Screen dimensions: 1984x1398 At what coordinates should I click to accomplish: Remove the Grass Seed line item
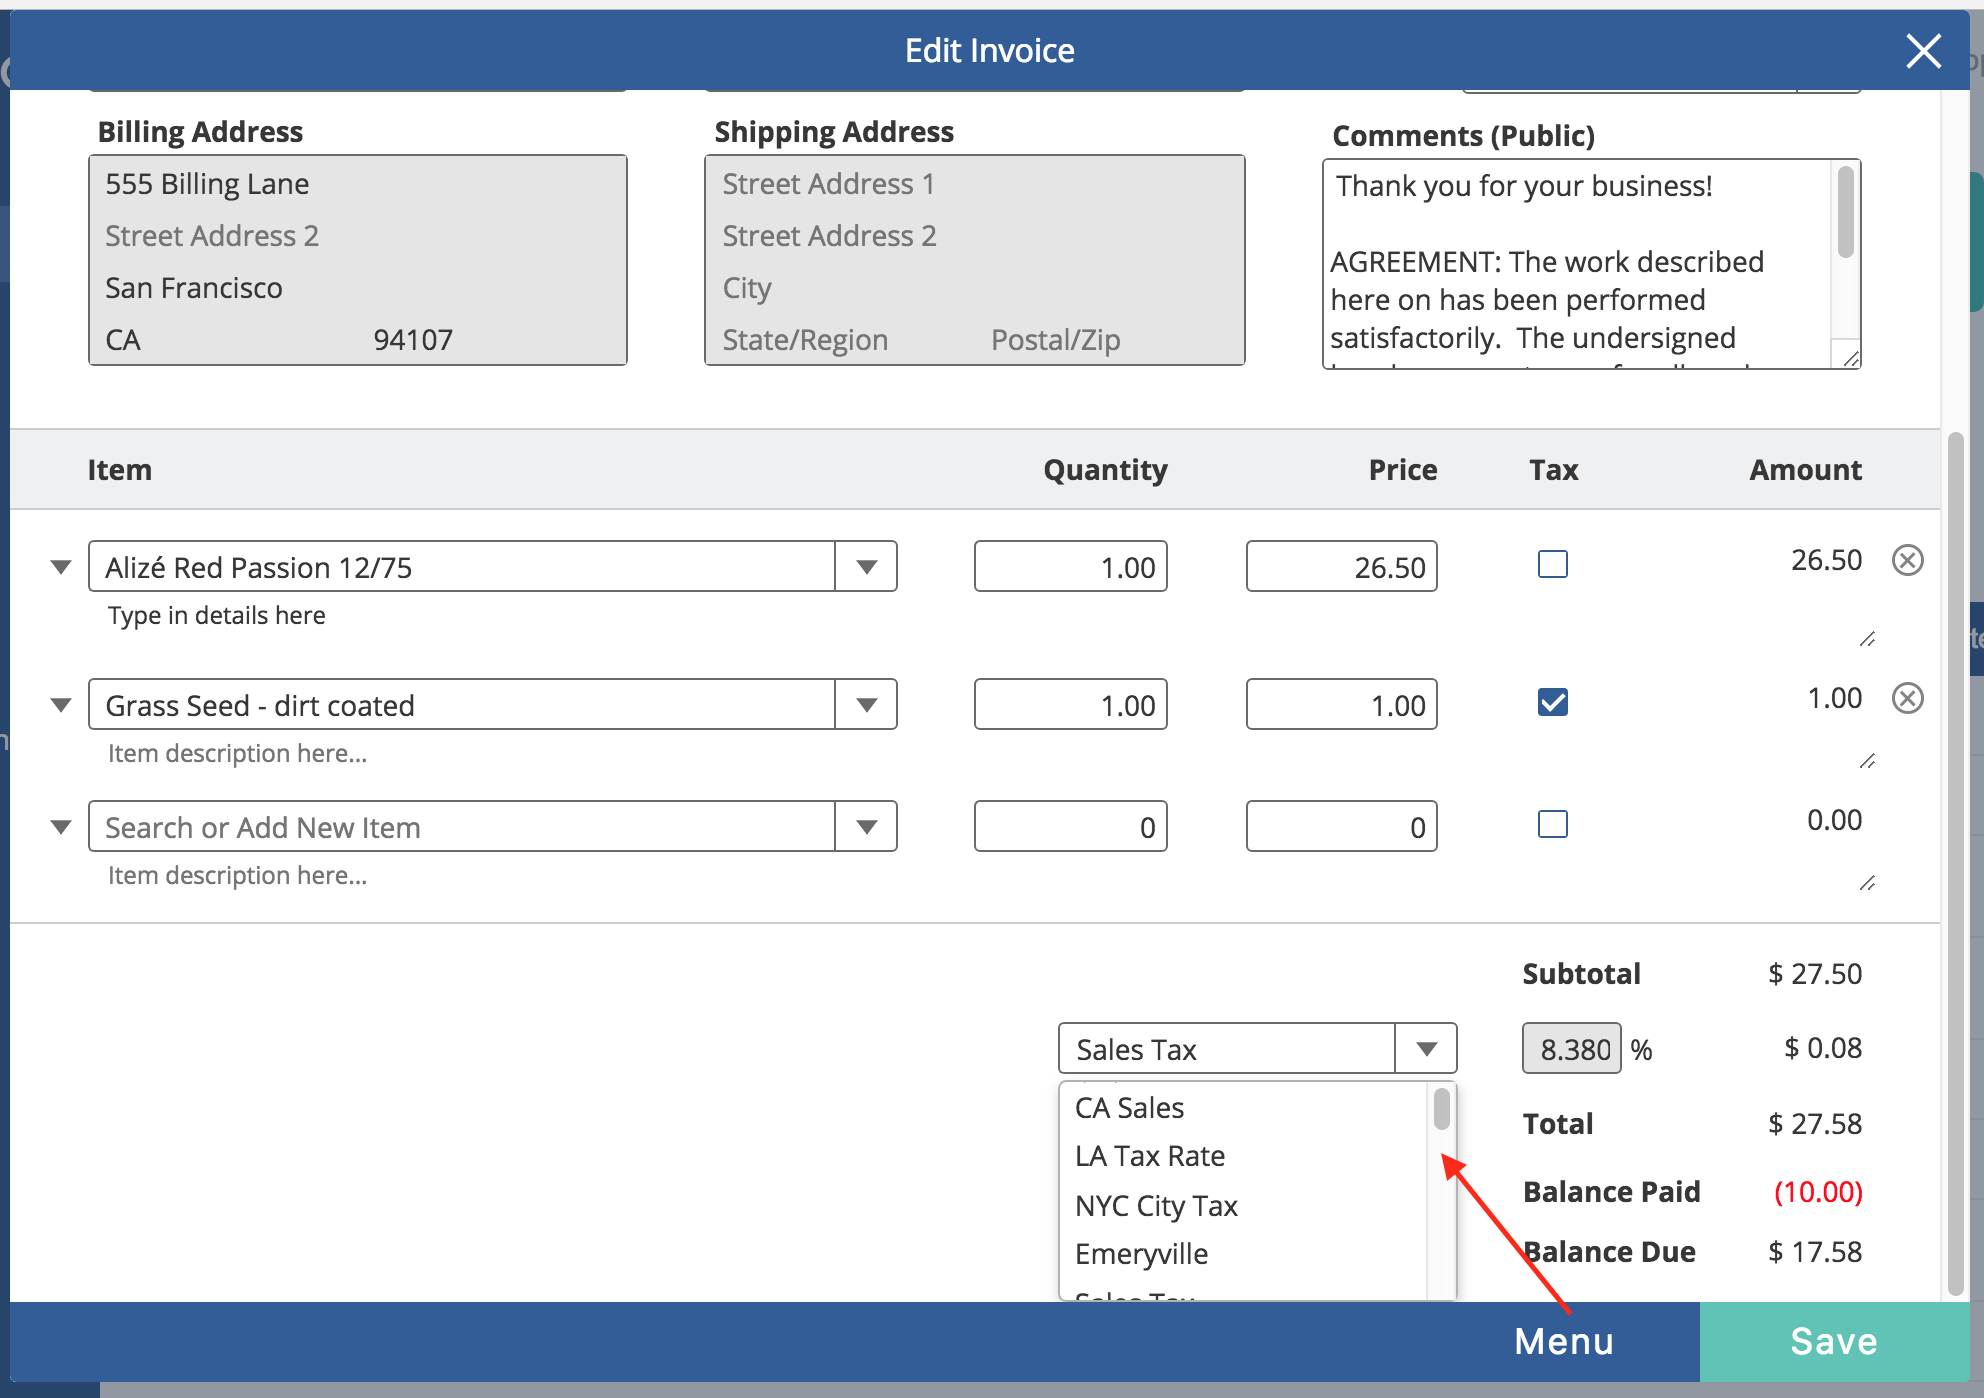click(x=1907, y=698)
